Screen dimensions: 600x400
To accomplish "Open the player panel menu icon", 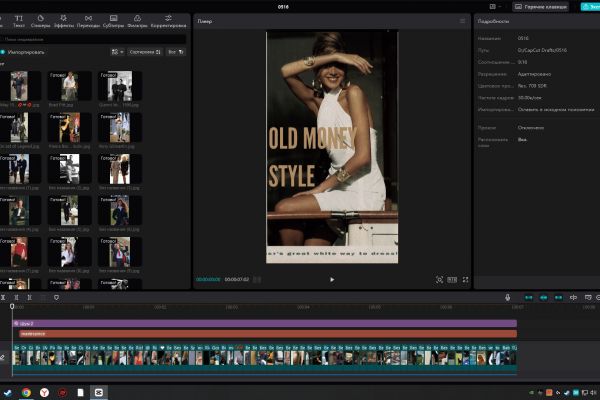I will pyautogui.click(x=462, y=21).
